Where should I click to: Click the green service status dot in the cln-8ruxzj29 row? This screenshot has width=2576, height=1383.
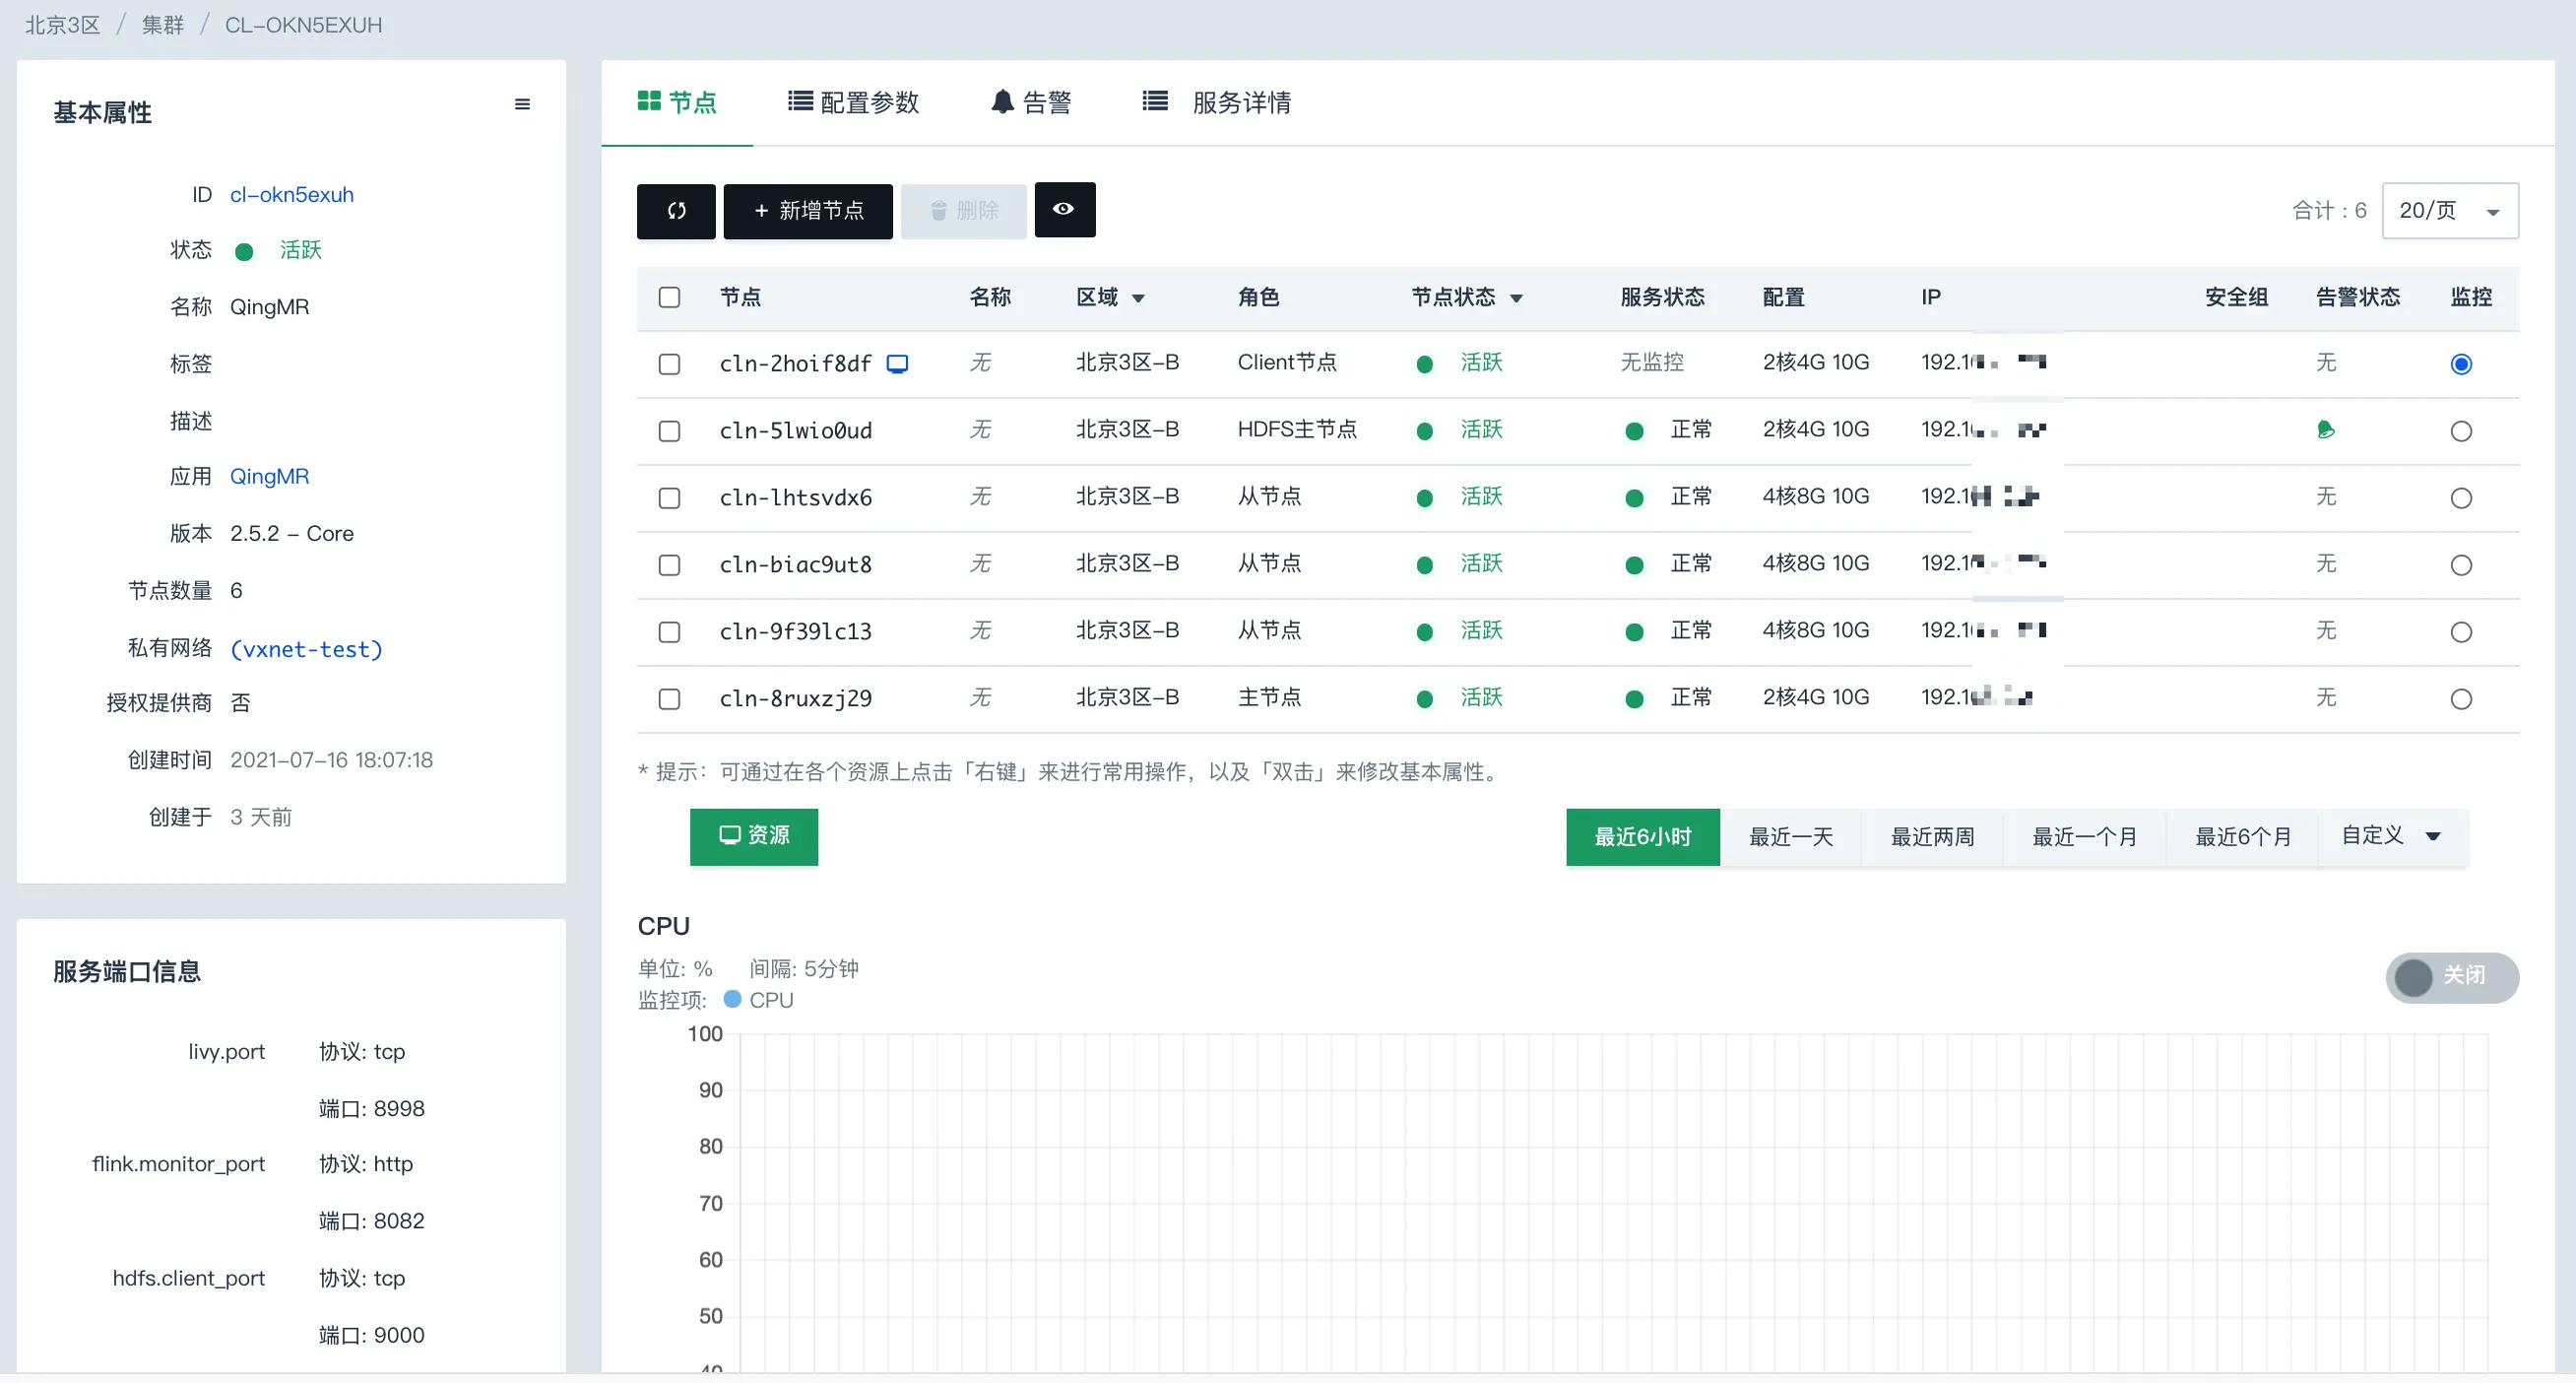coord(1634,699)
